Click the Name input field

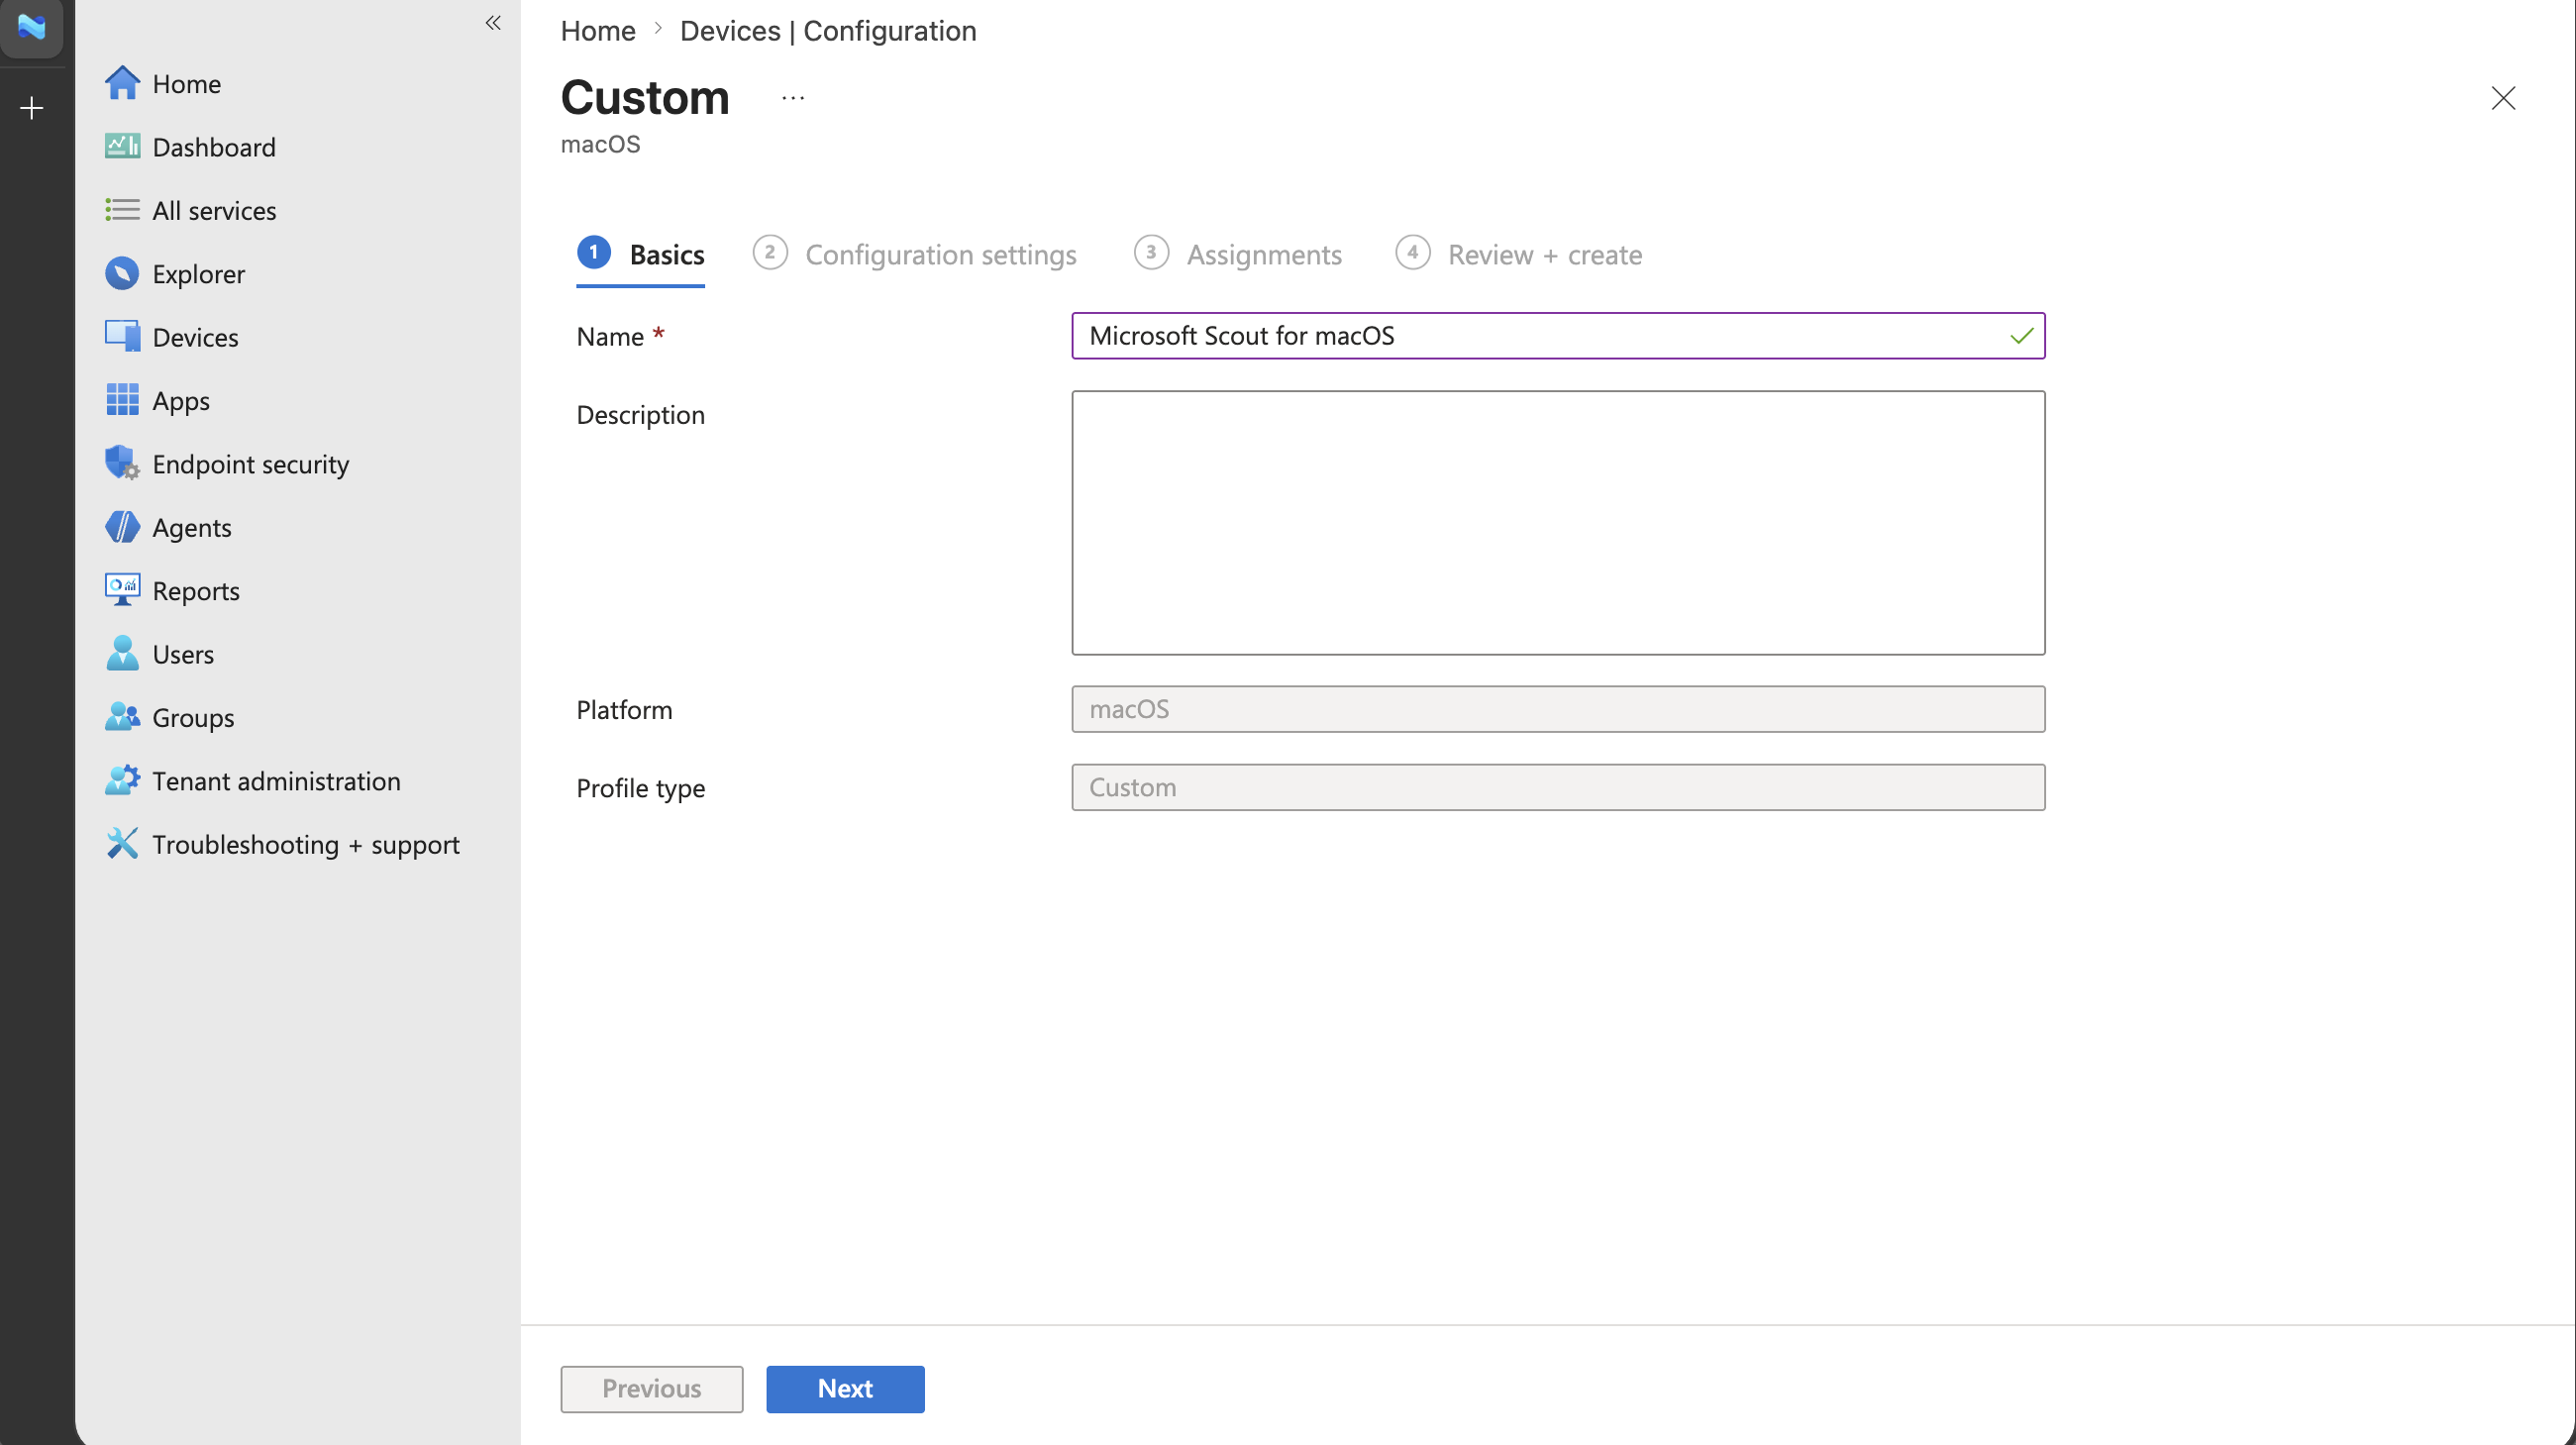tap(1558, 336)
